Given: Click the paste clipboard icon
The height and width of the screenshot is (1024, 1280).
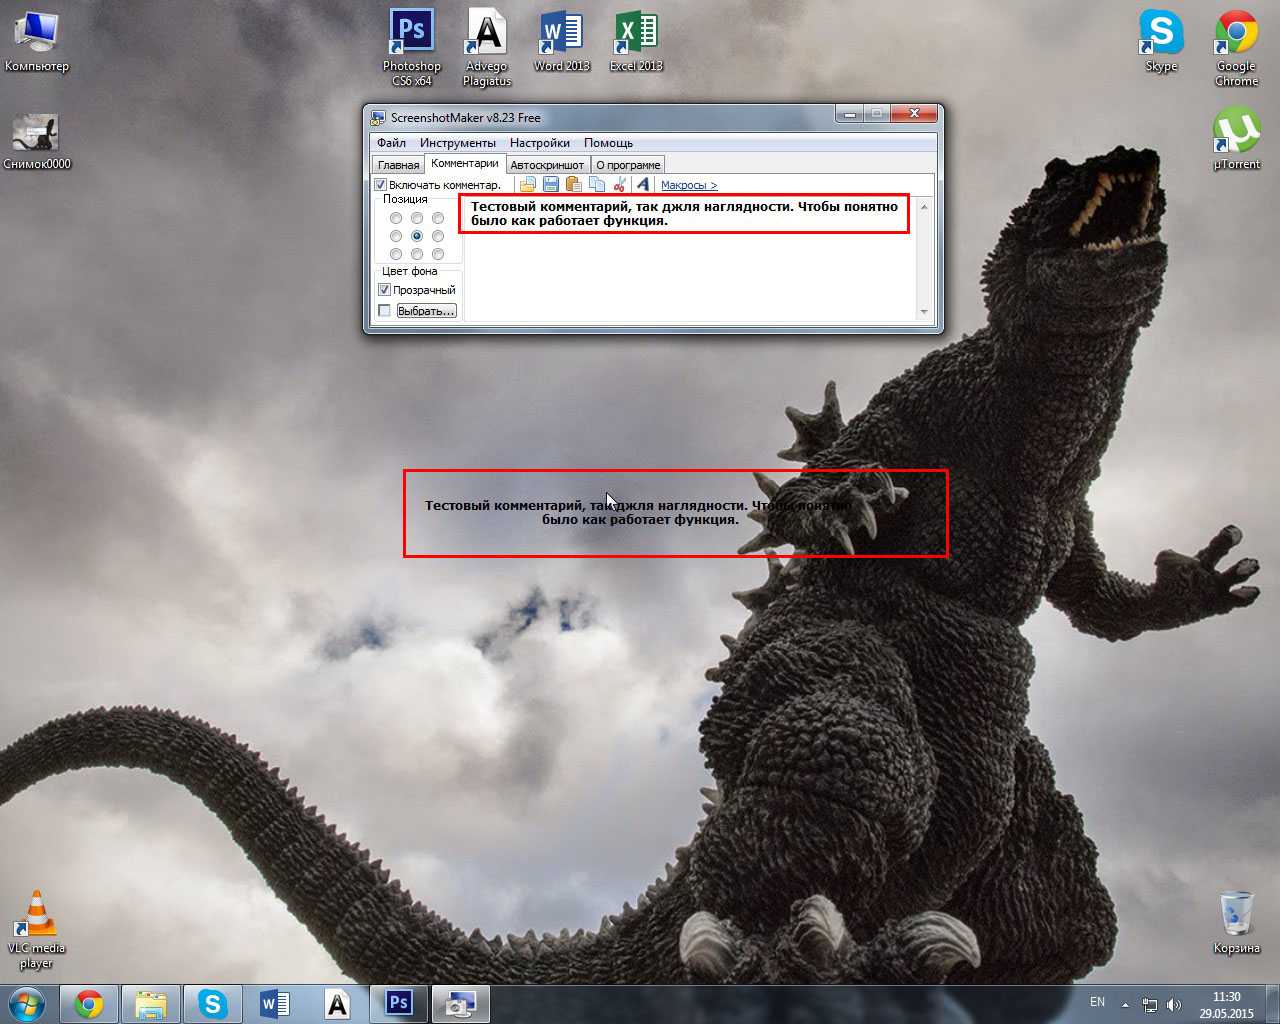Looking at the screenshot, I should coord(574,184).
